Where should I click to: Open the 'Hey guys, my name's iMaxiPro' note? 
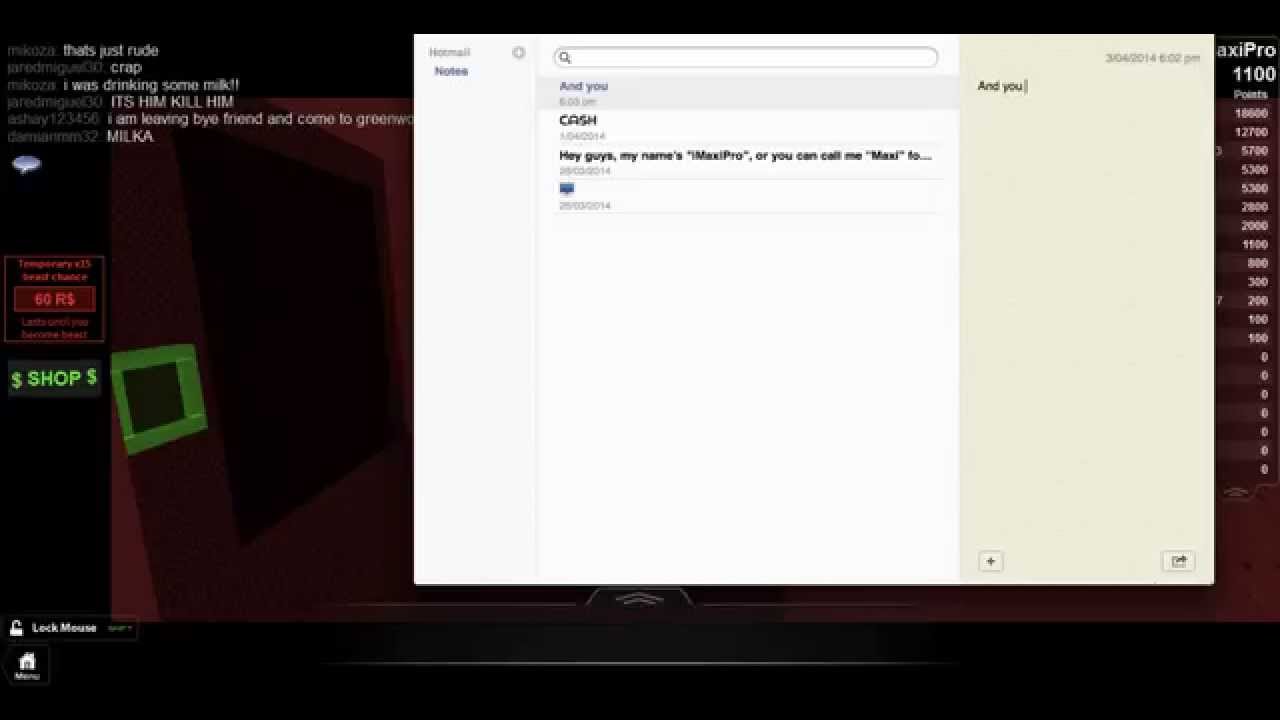[747, 162]
